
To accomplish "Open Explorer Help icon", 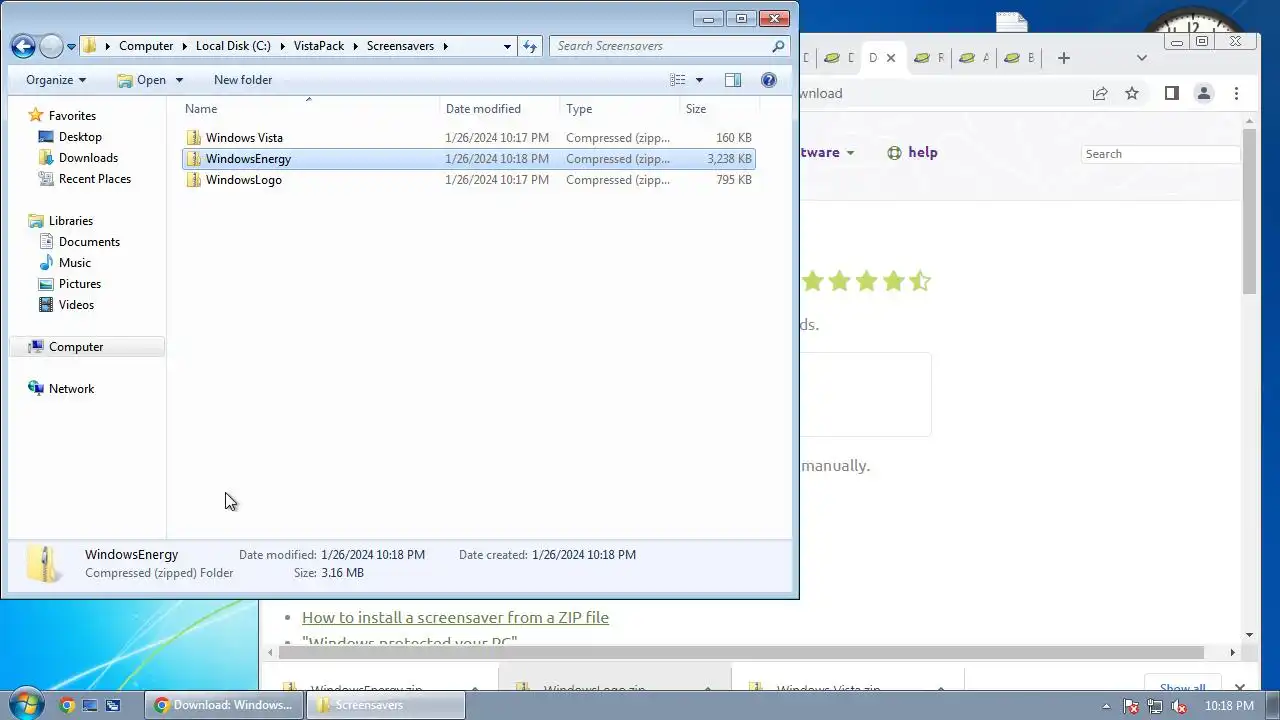I will pyautogui.click(x=769, y=80).
